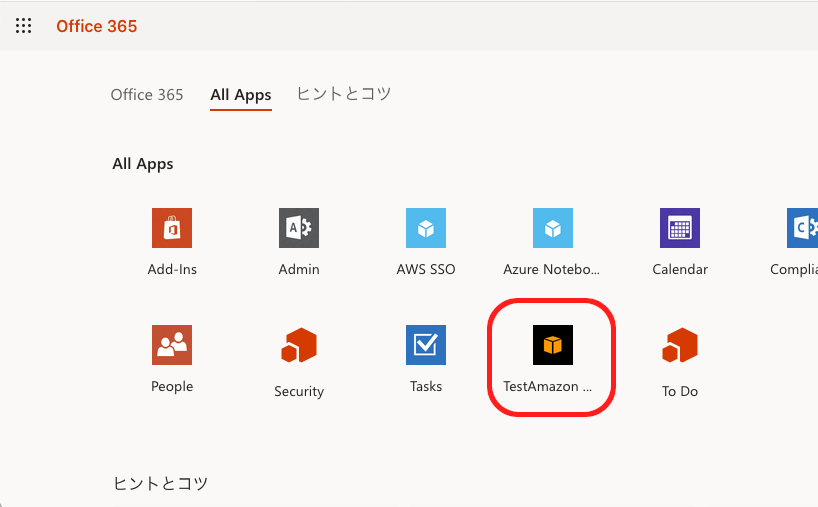This screenshot has height=507, width=818.
Task: Open the Add-Ins app icon
Action: tap(172, 228)
